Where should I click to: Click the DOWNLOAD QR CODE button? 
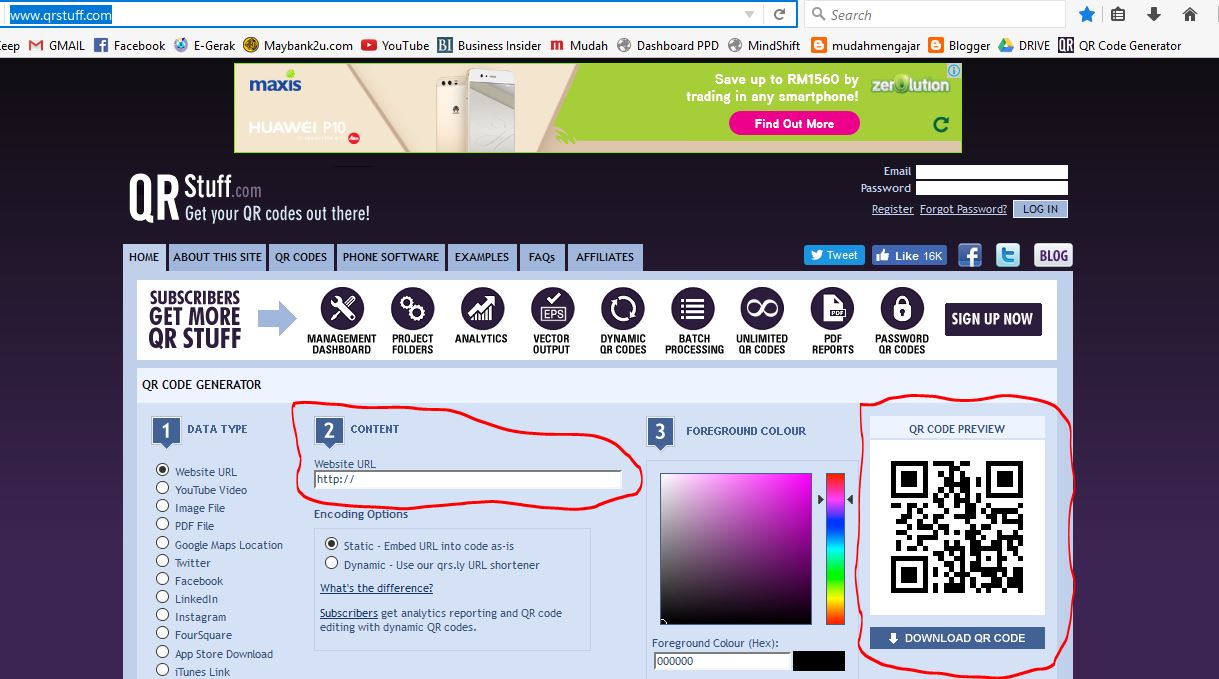956,637
